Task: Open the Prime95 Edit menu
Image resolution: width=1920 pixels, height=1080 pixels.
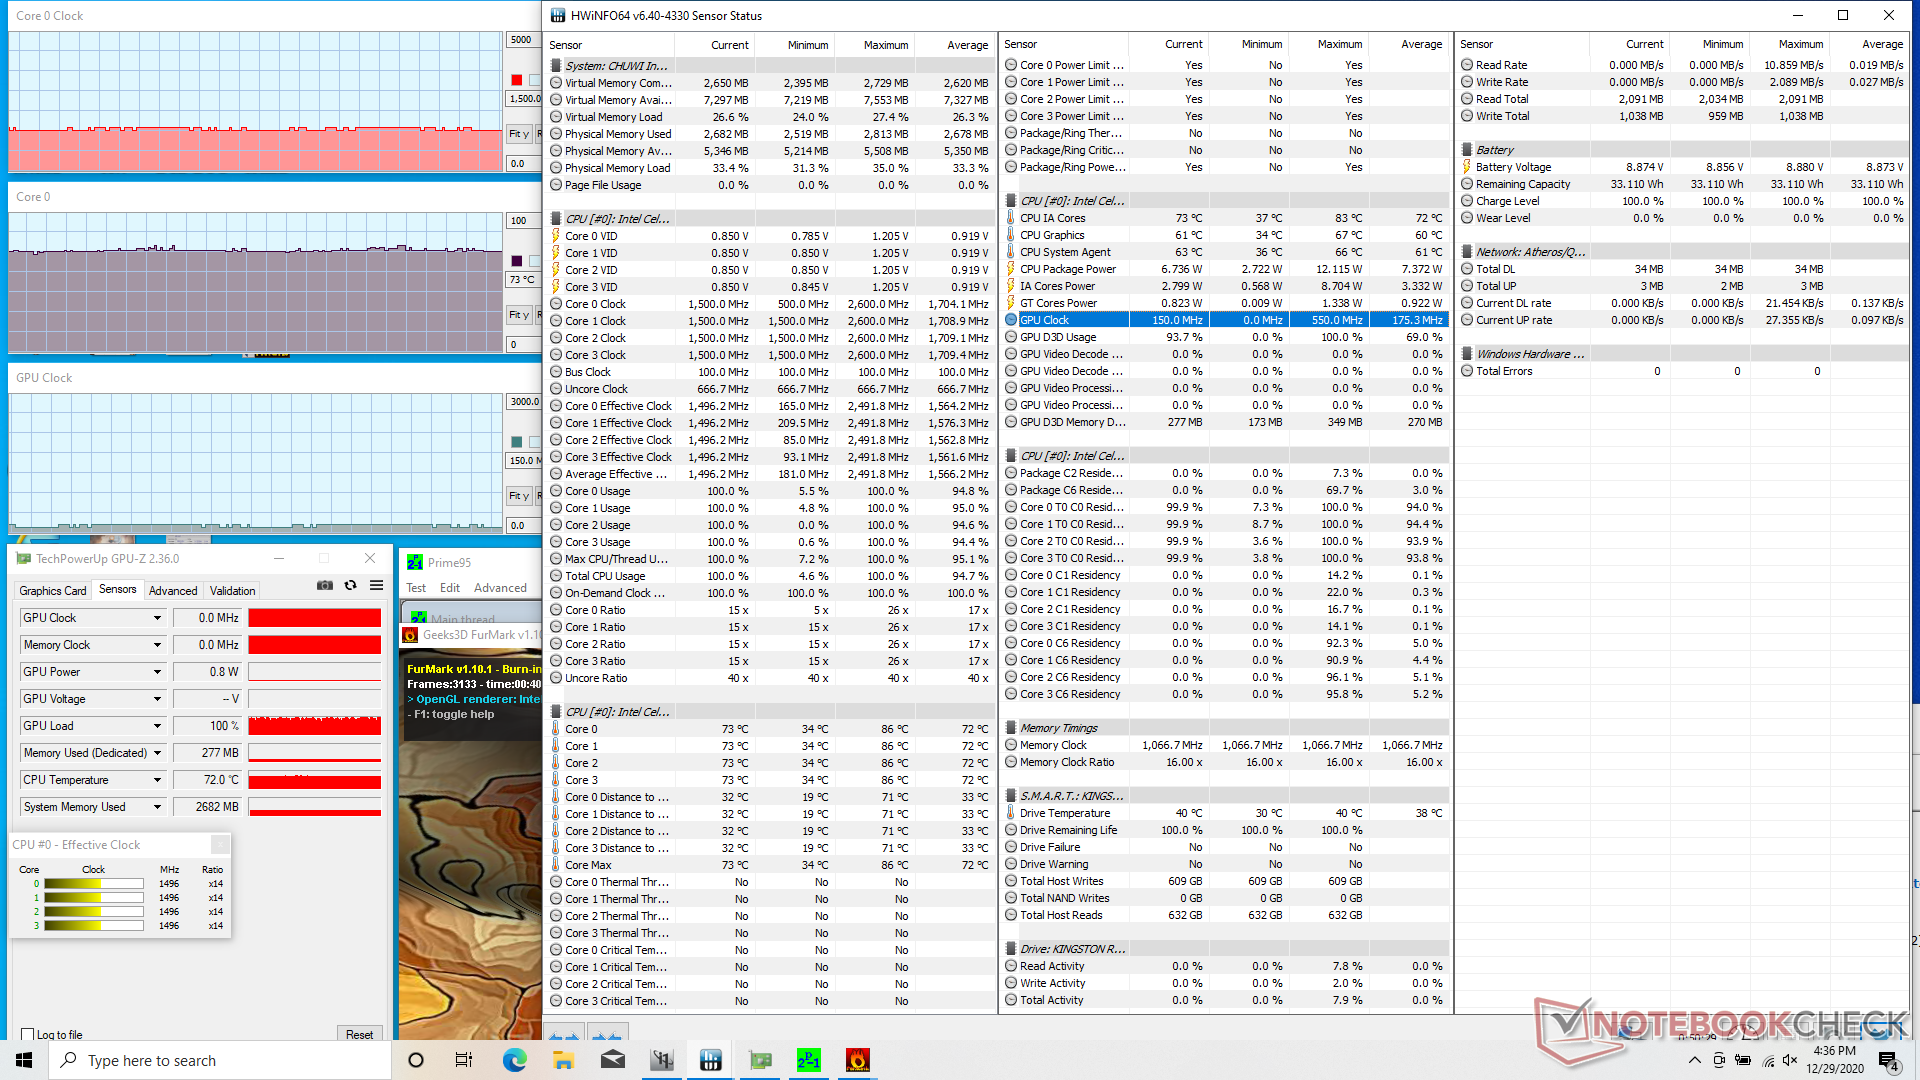Action: tap(450, 588)
